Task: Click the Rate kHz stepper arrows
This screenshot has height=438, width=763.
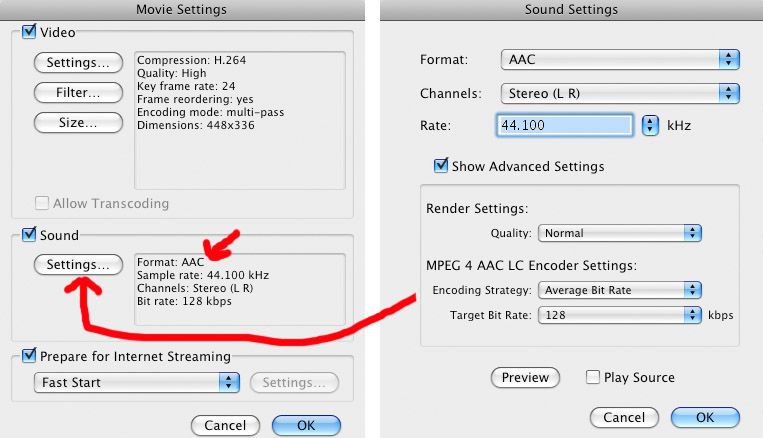Action: pos(650,126)
